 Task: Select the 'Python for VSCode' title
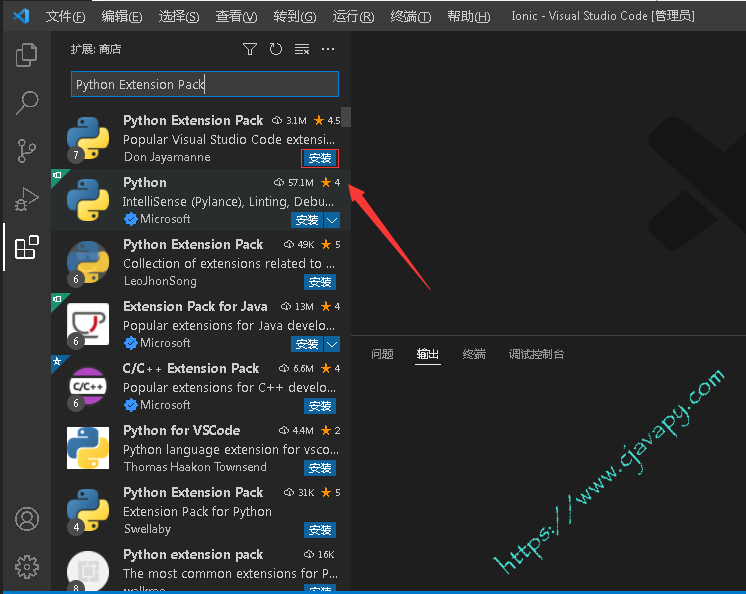[182, 430]
